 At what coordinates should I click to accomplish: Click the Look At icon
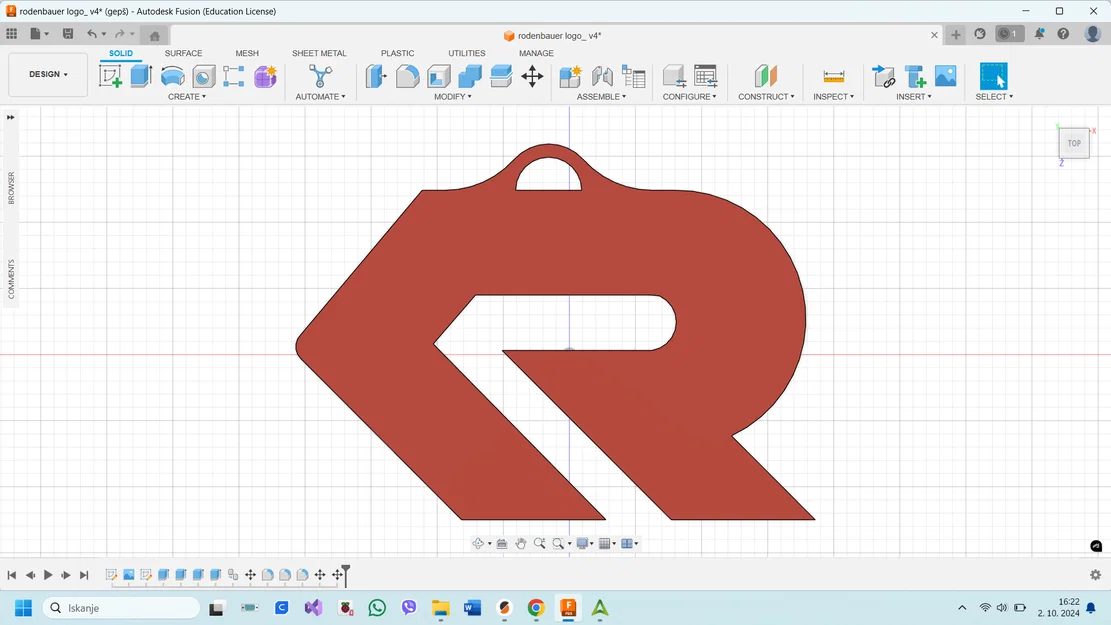(502, 544)
